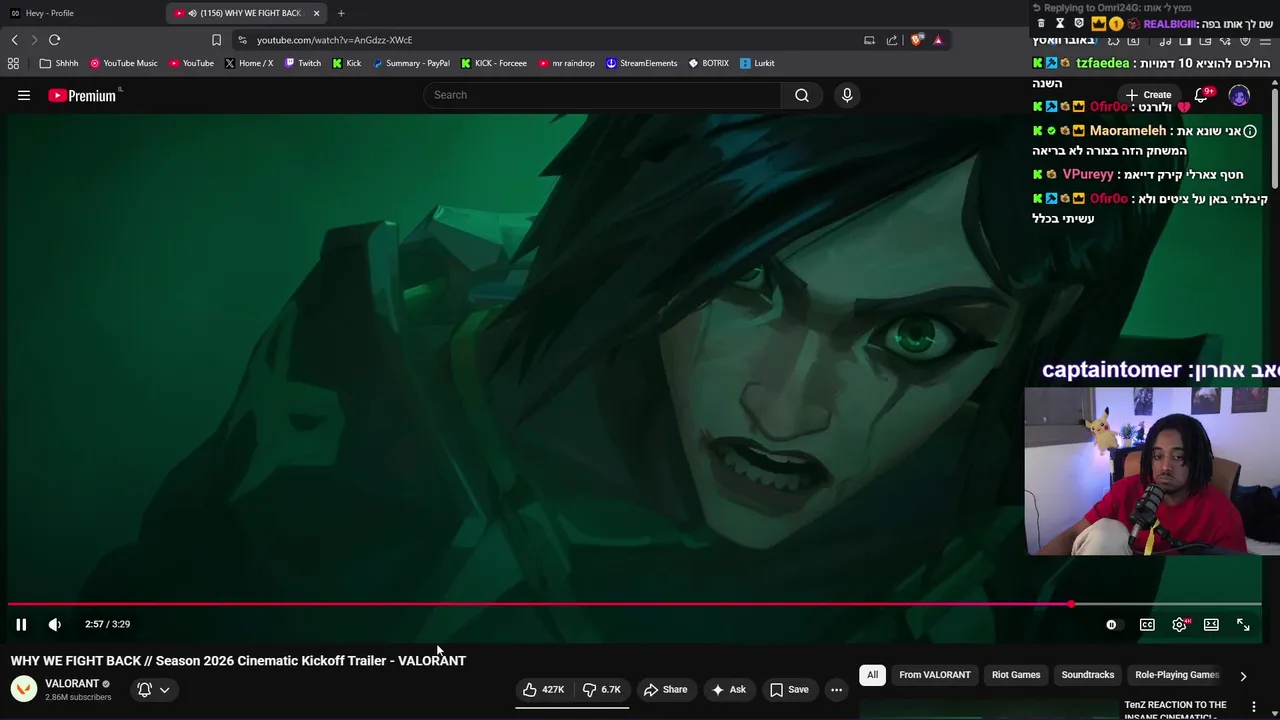Open the BOTRIX bookmark
1280x720 pixels.
coord(709,63)
